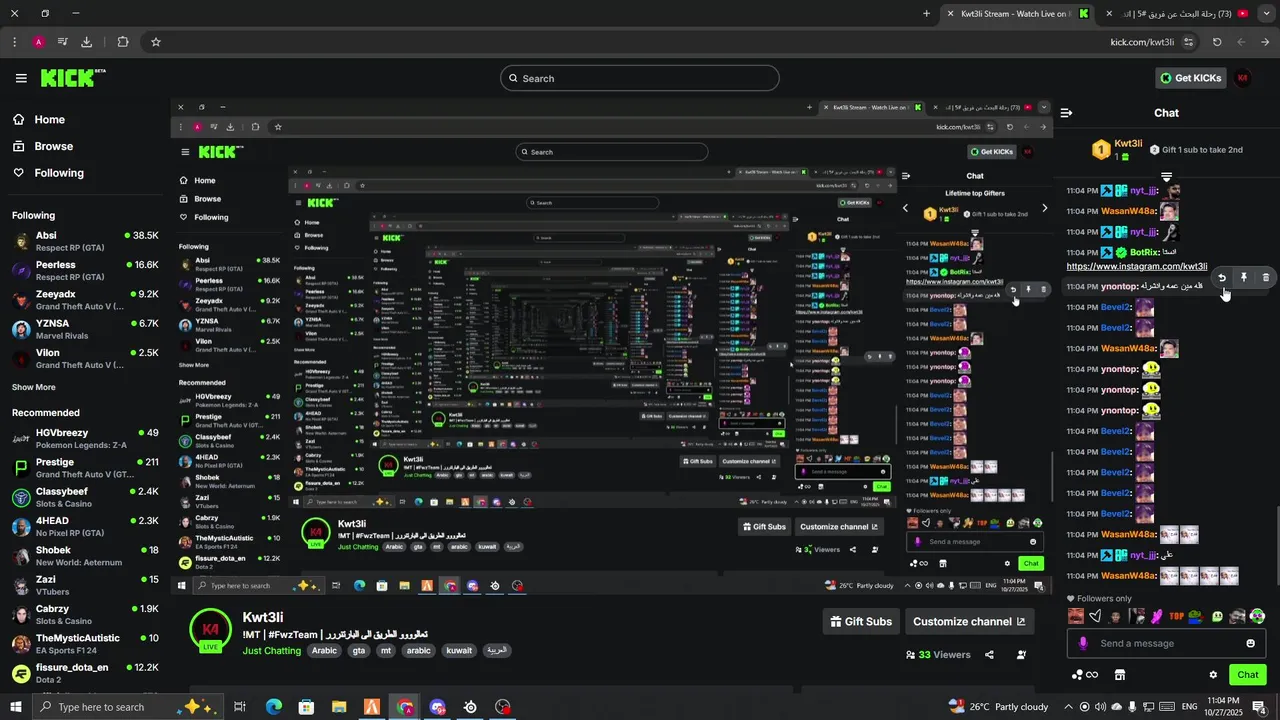This screenshot has width=1280, height=720.
Task: Open the Instagram link in chat
Action: pos(1137,266)
